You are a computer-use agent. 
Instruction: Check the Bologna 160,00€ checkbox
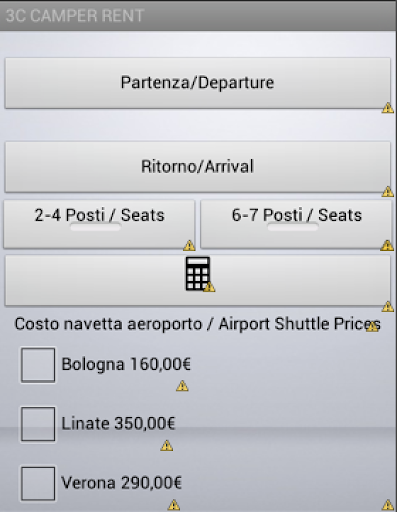click(x=38, y=365)
